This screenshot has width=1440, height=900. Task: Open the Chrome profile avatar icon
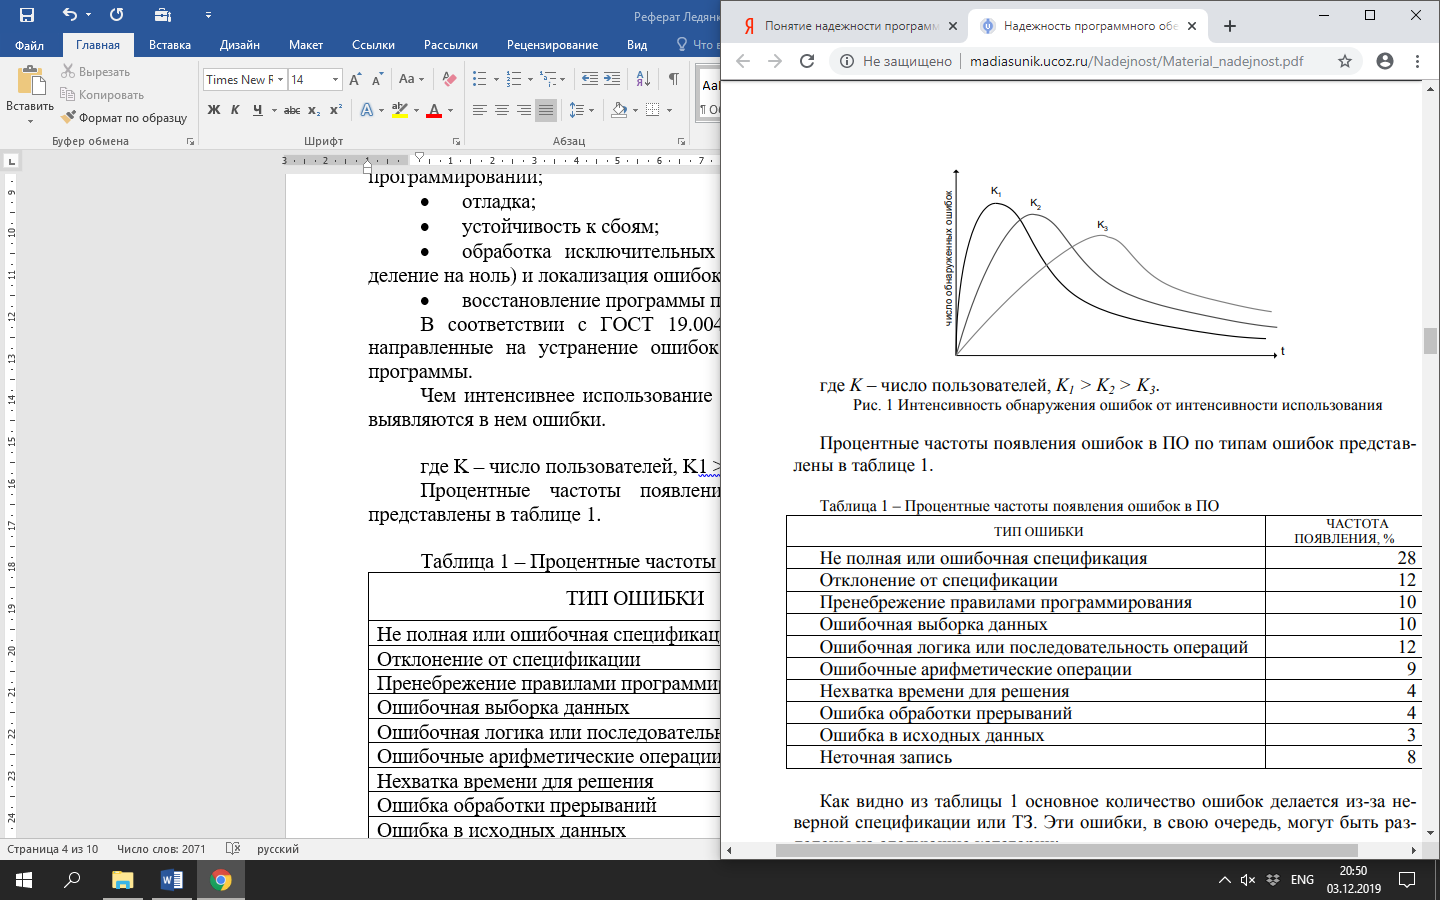pos(1385,61)
